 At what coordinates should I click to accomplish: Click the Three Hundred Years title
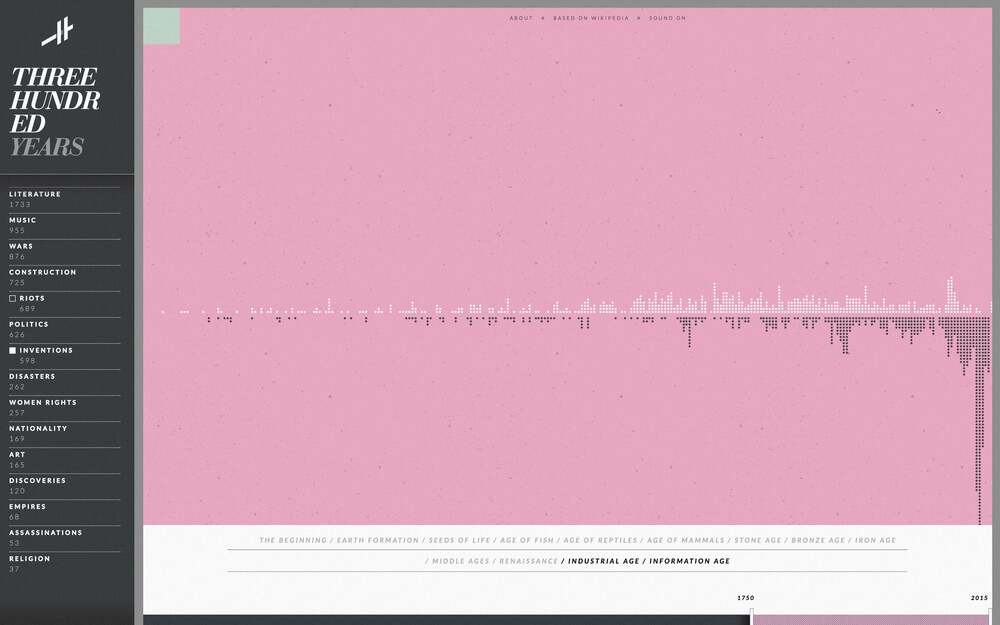[x=54, y=112]
